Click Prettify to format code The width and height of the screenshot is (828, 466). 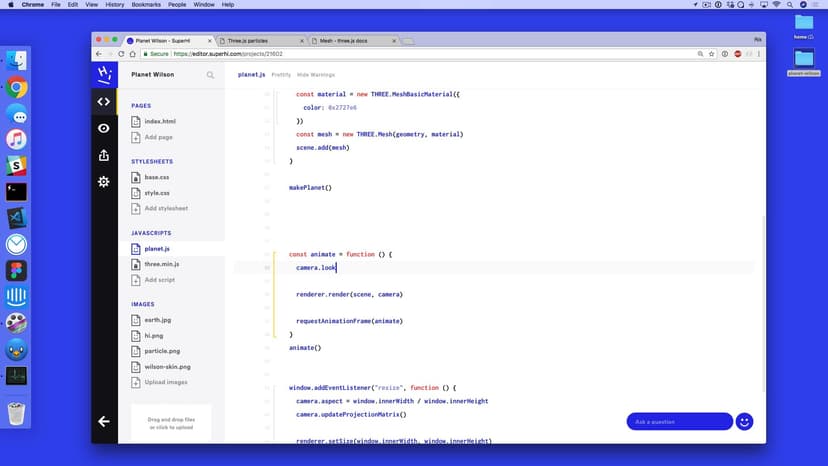coord(281,75)
